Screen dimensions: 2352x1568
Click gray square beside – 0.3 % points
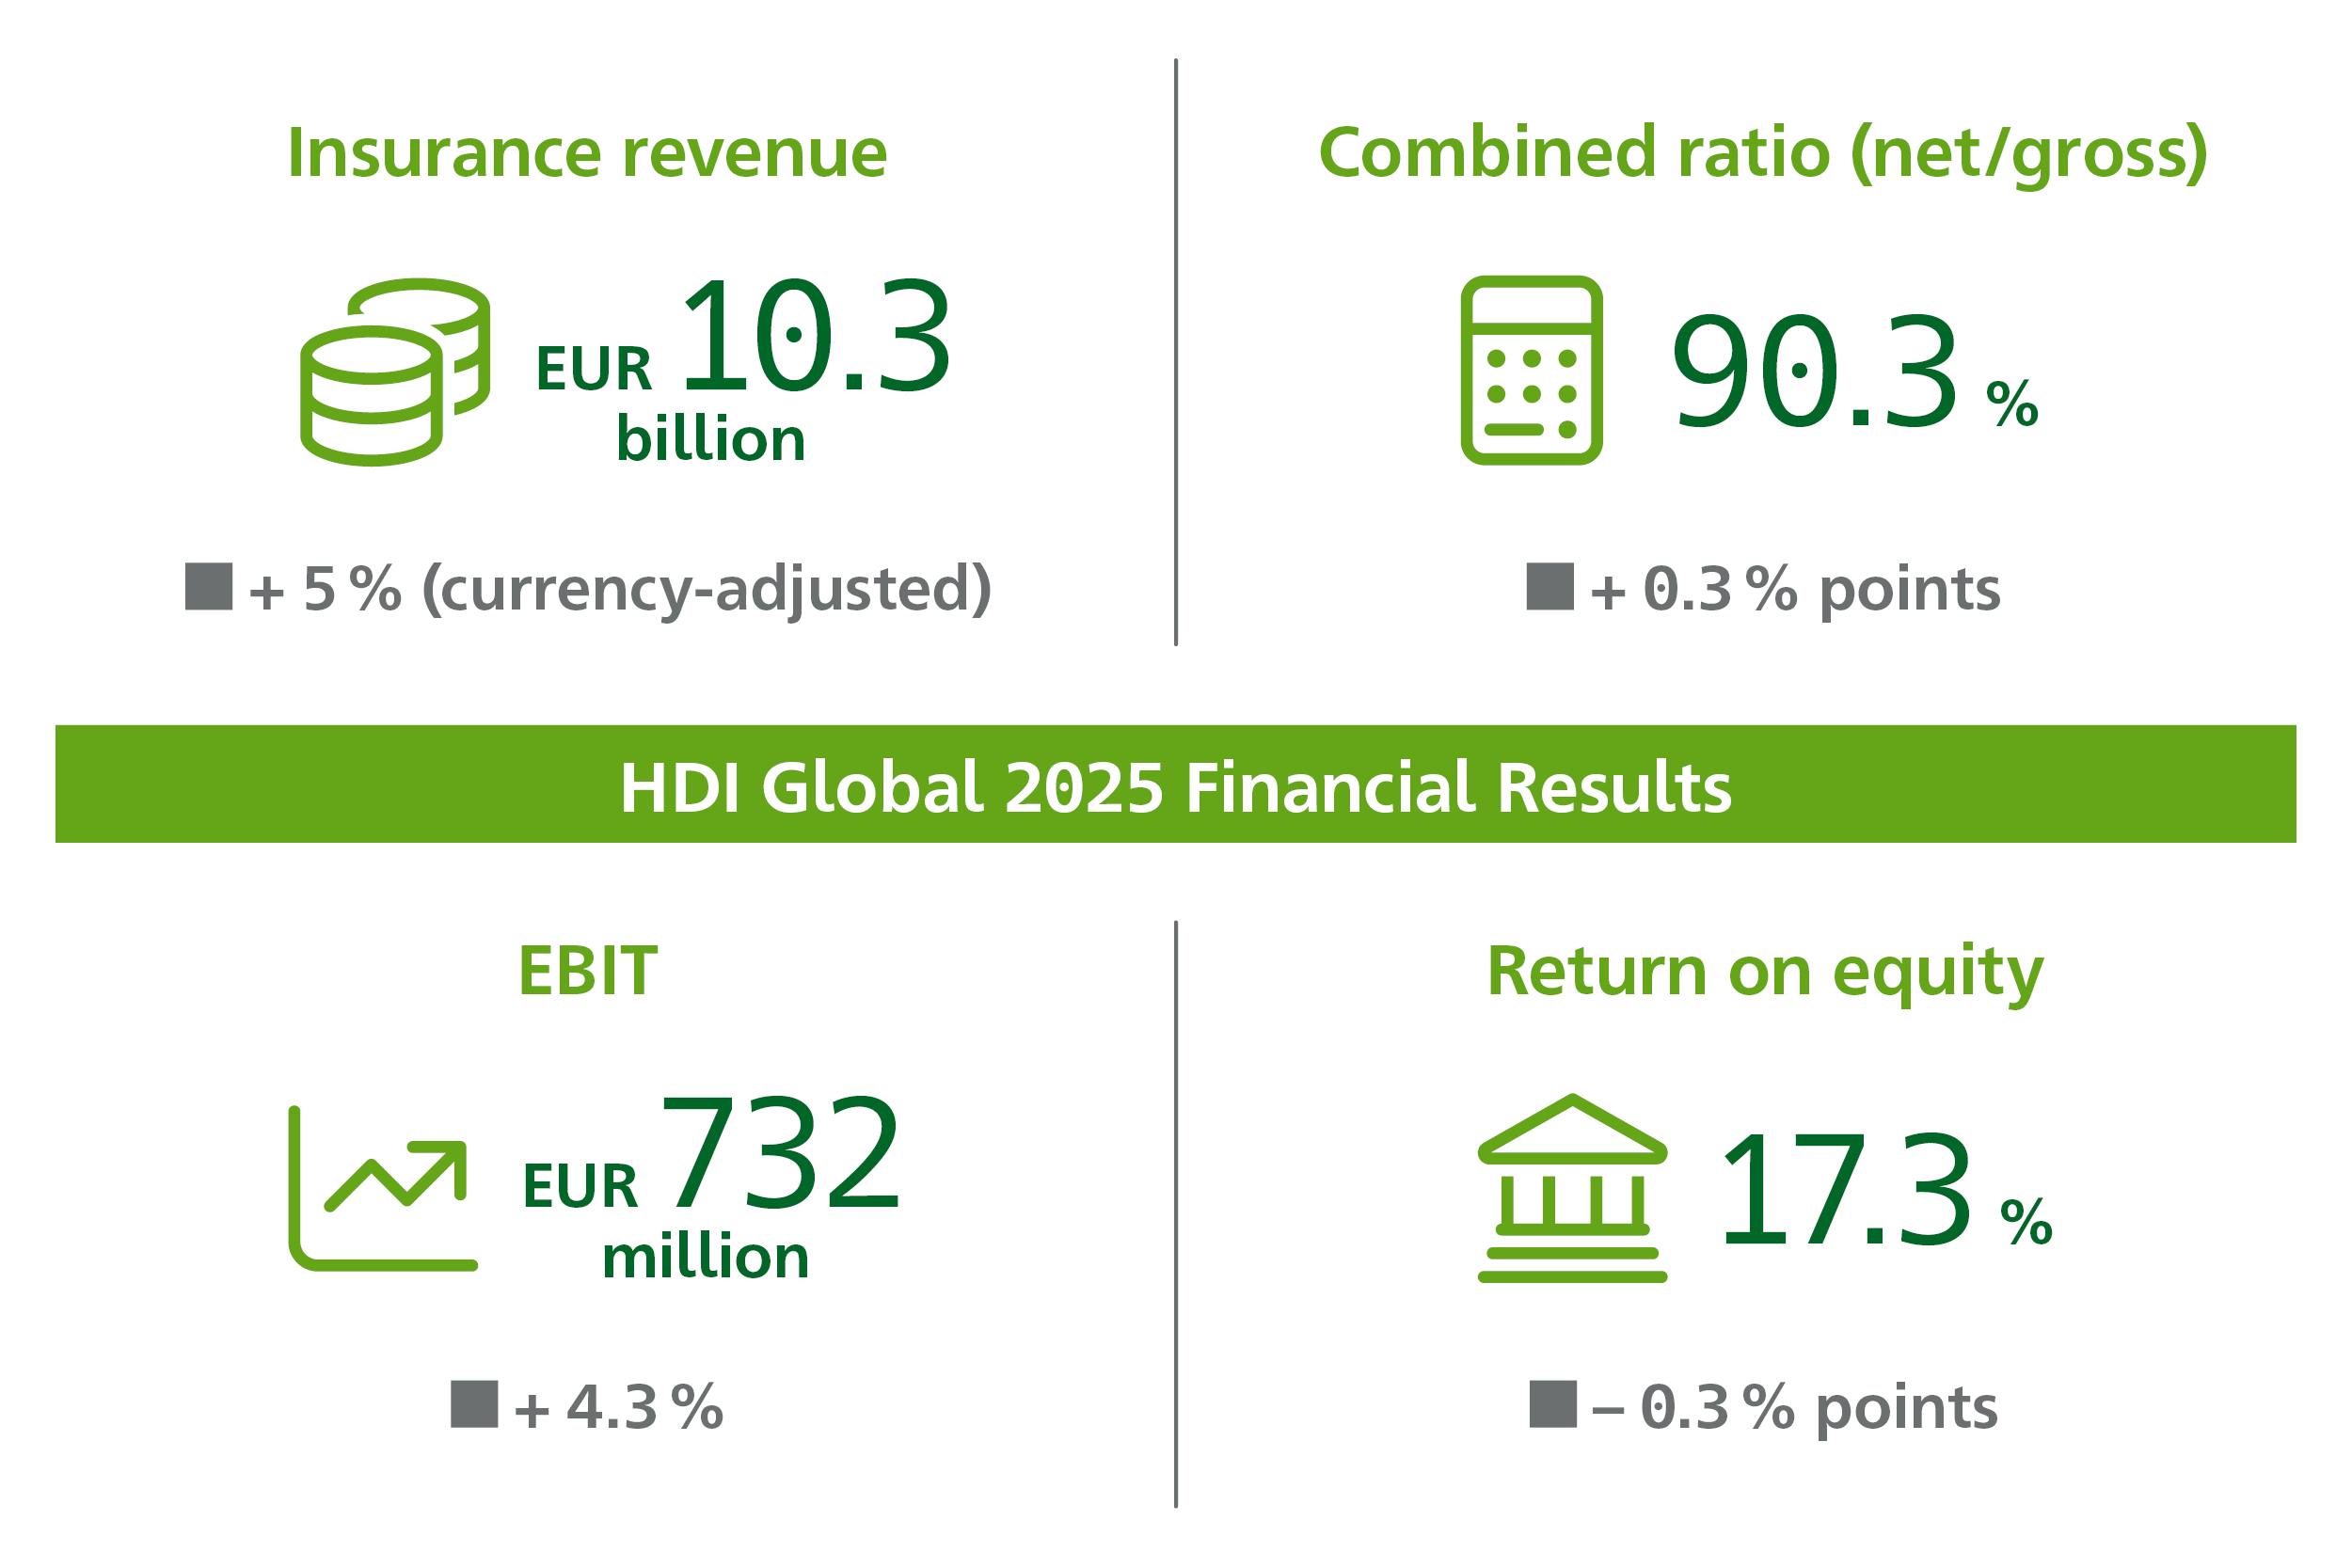coord(1553,1404)
